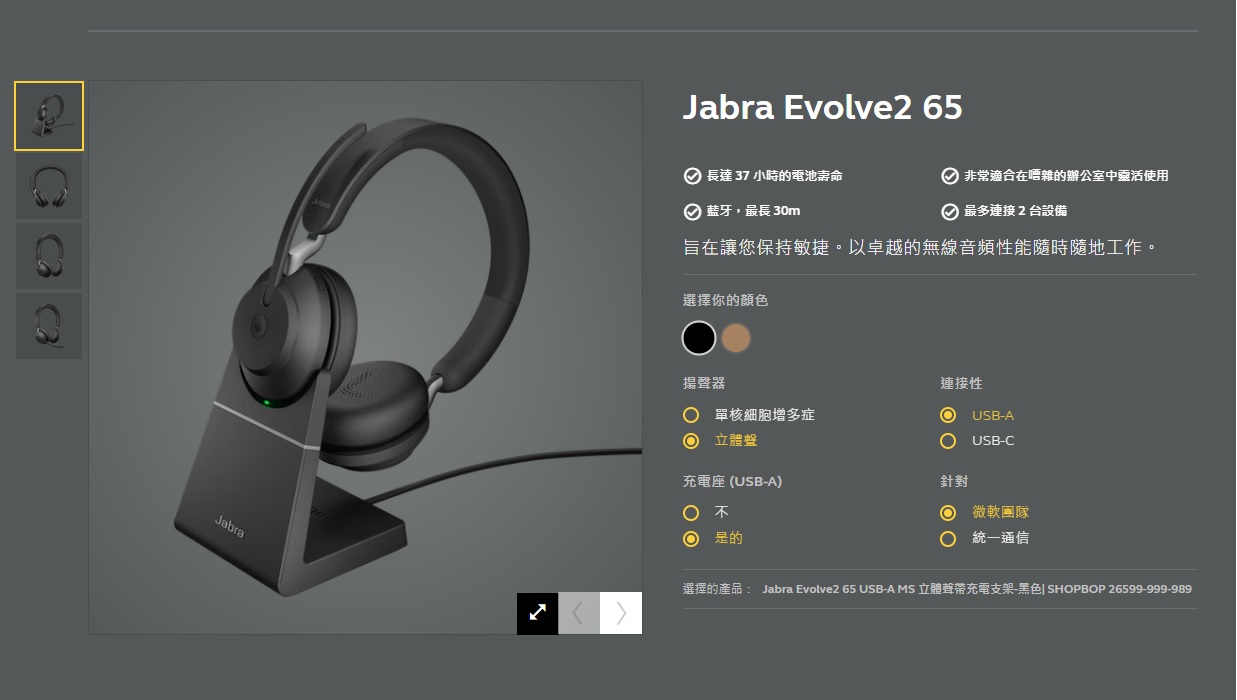Choose the beige color swatch
The height and width of the screenshot is (700, 1237).
[736, 338]
